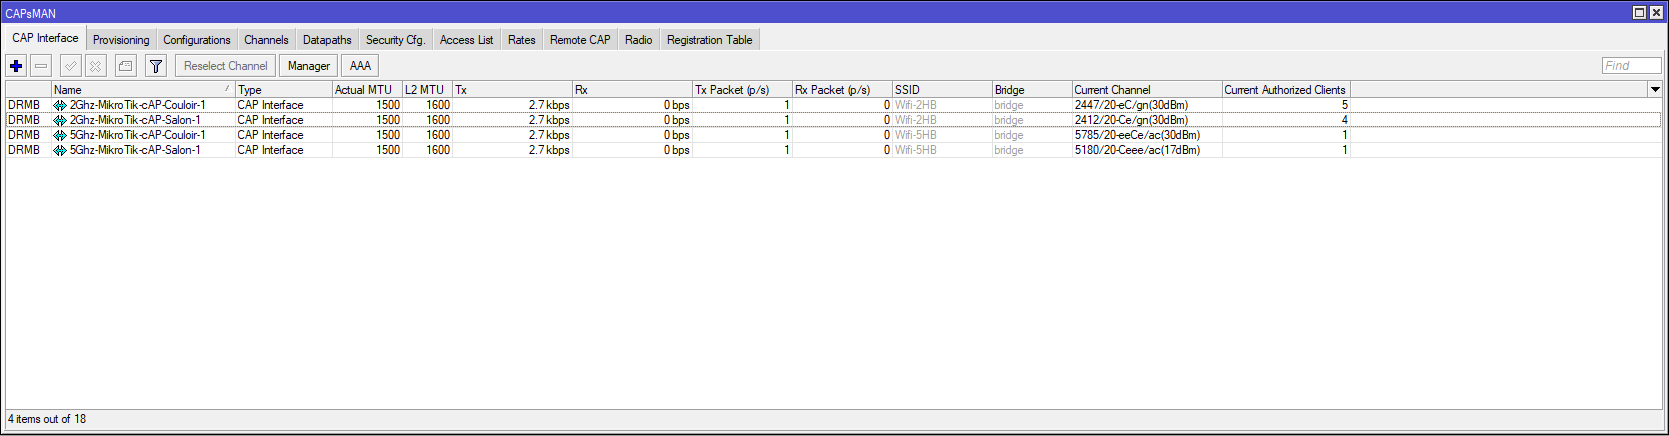Open the Remote CAP tab

580,40
